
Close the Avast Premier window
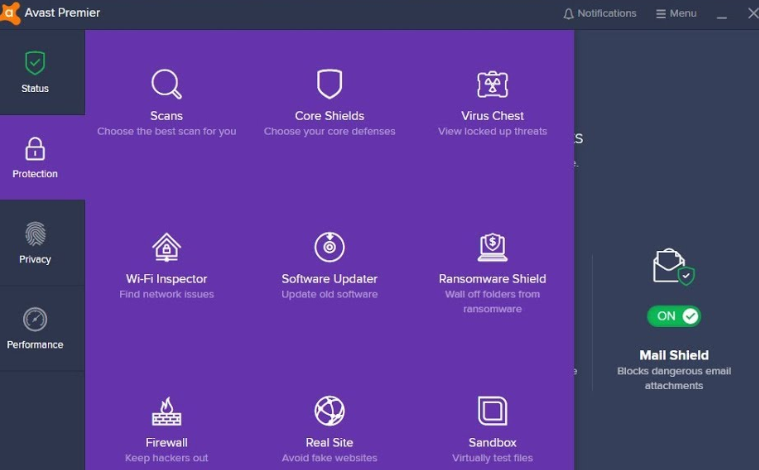tap(753, 13)
